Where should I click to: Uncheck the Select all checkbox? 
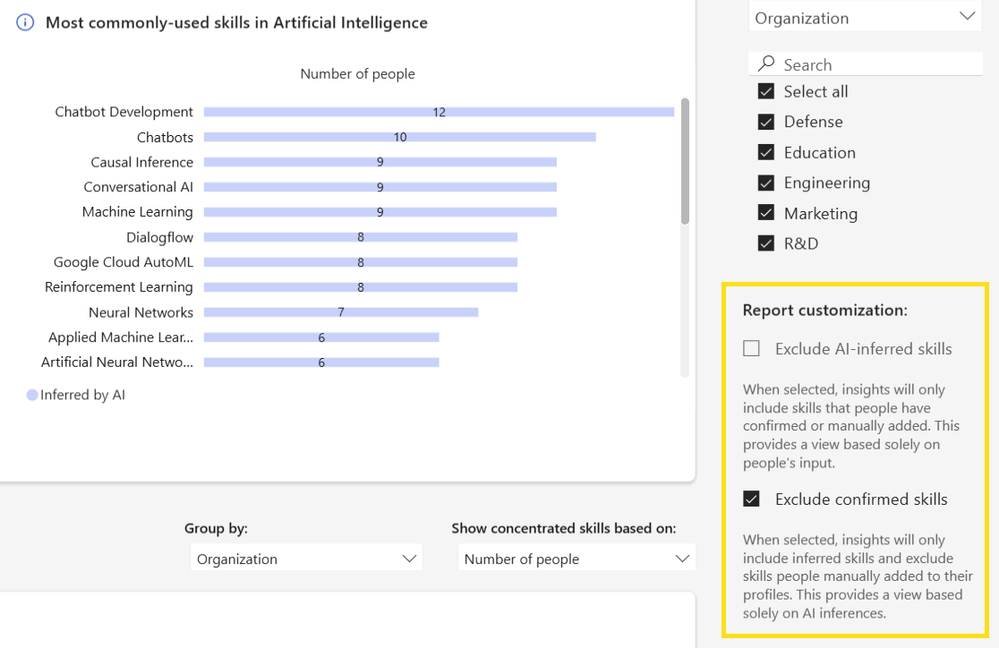[766, 91]
